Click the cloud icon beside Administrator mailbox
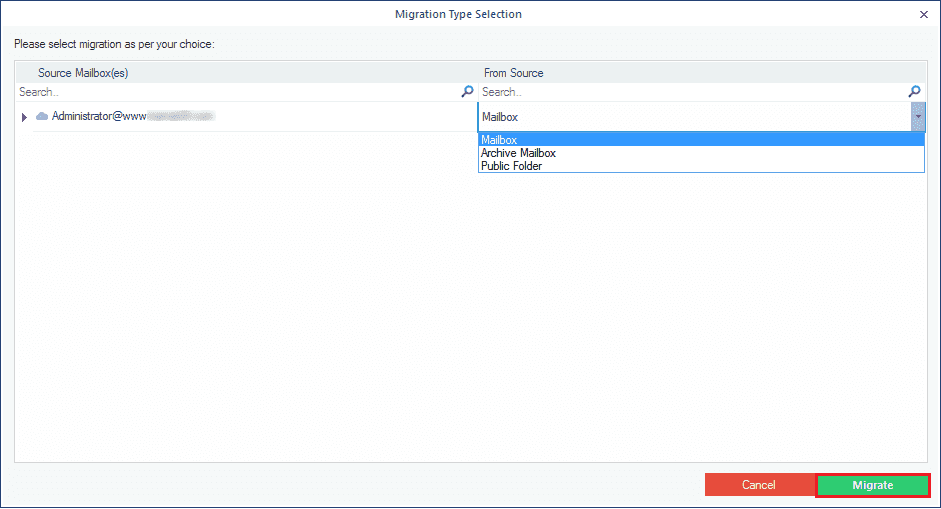The width and height of the screenshot is (941, 509). (x=42, y=117)
